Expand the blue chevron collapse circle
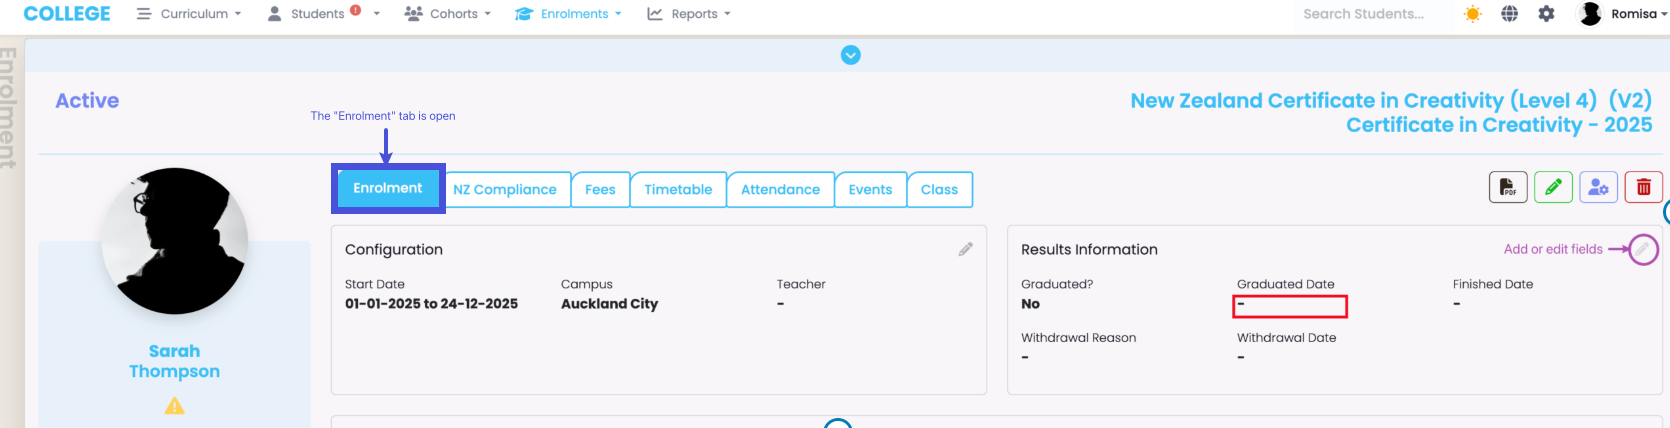 point(850,55)
